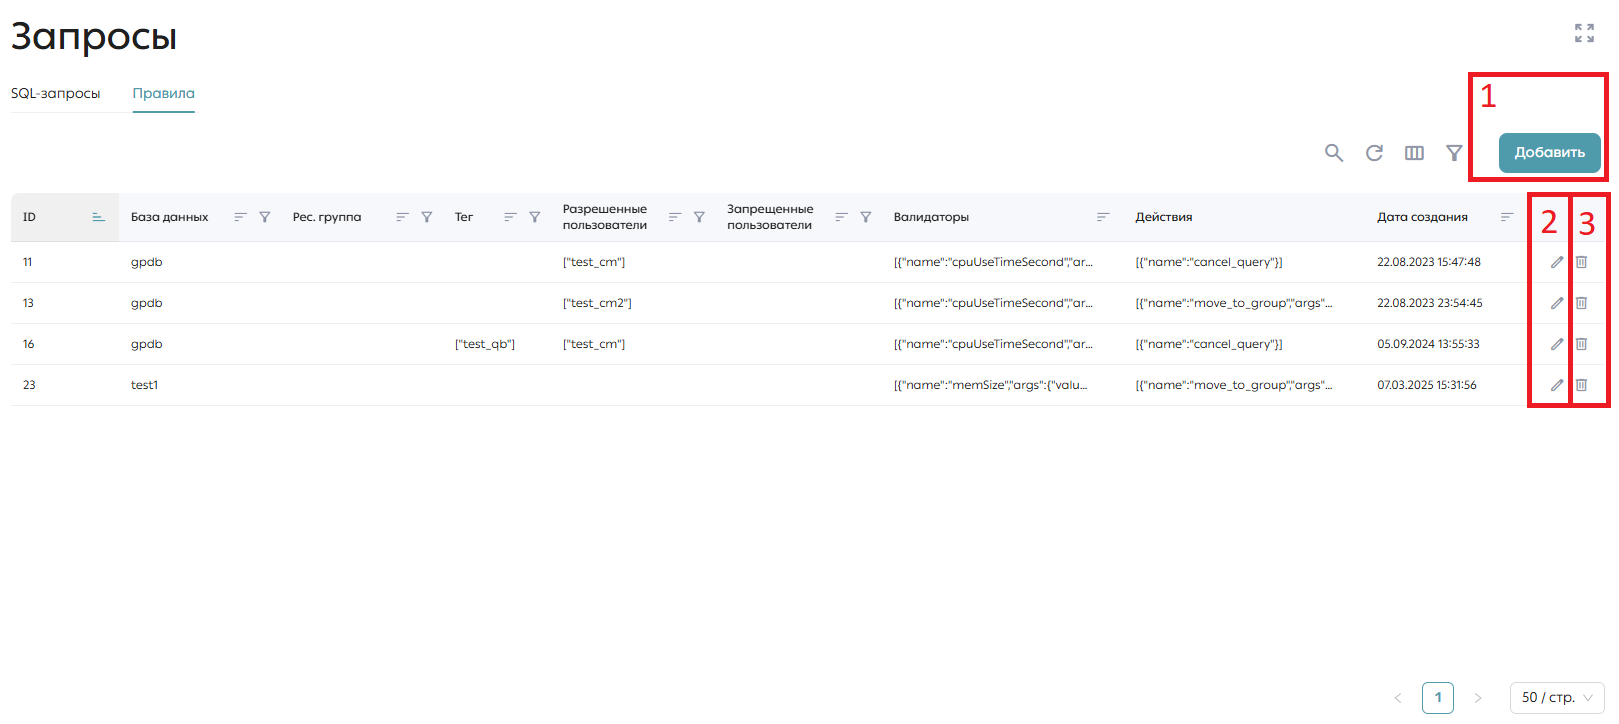Filter the Рес. группа column
Image resolution: width=1619 pixels, height=724 pixels.
pos(427,217)
